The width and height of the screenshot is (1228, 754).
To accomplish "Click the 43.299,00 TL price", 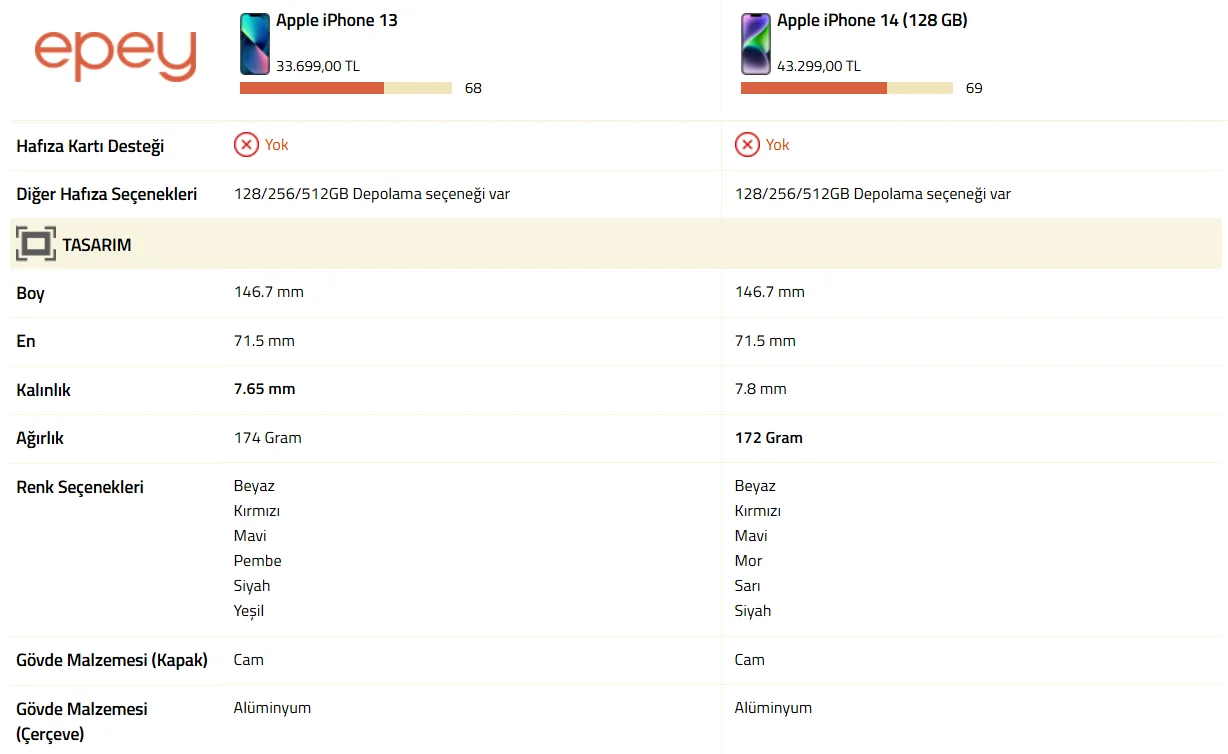I will click(x=819, y=66).
